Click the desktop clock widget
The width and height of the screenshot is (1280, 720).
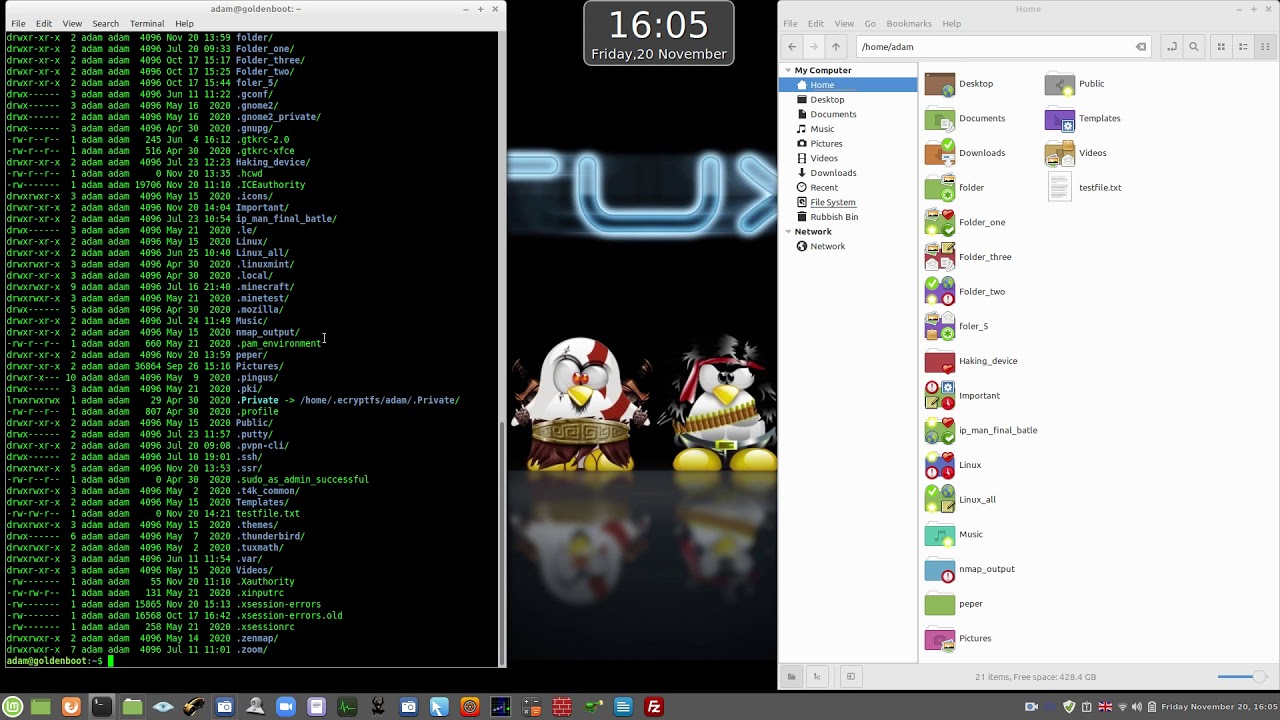(659, 33)
